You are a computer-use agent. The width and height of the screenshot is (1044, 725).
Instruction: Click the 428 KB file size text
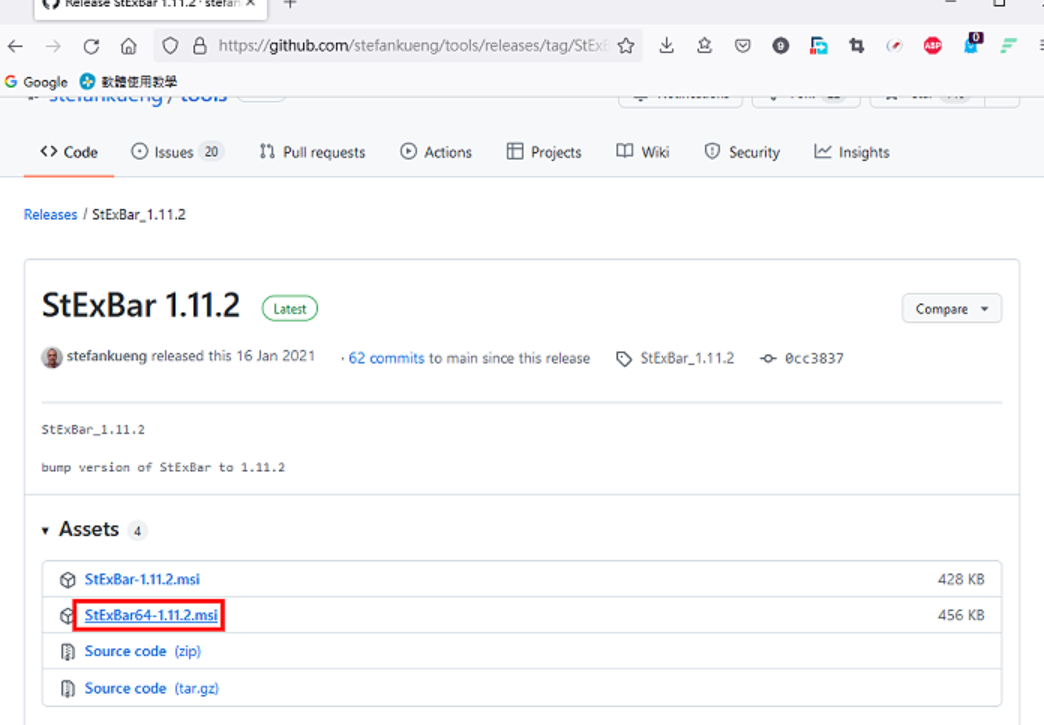(961, 579)
